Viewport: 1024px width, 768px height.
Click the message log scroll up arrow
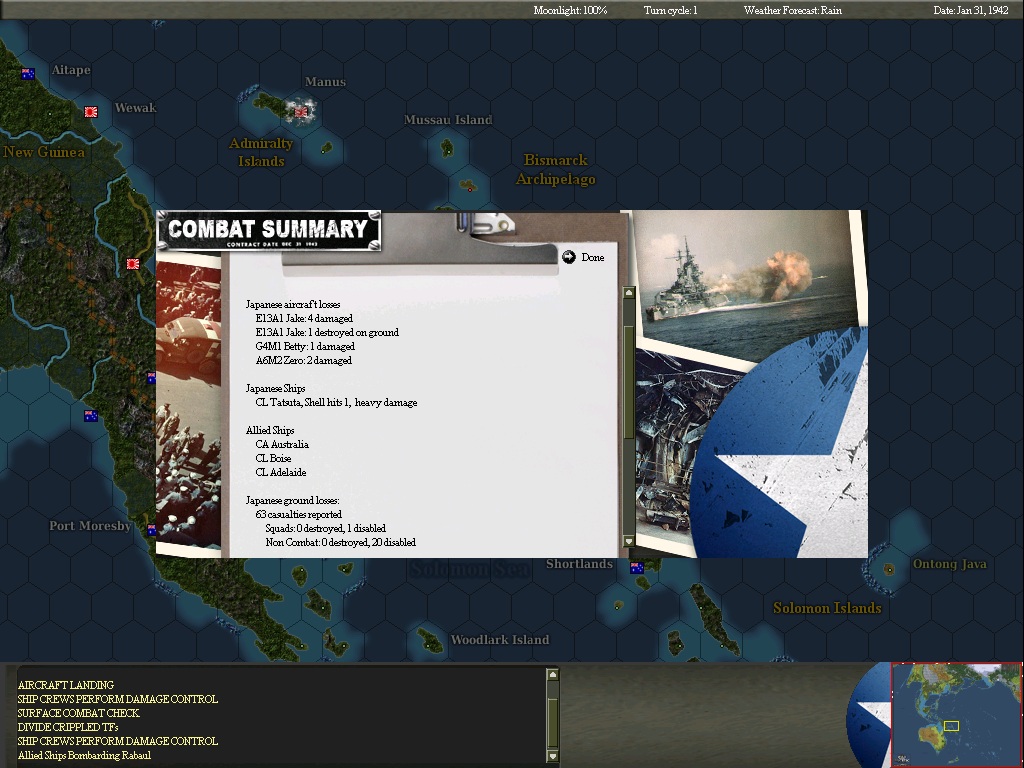tap(552, 675)
